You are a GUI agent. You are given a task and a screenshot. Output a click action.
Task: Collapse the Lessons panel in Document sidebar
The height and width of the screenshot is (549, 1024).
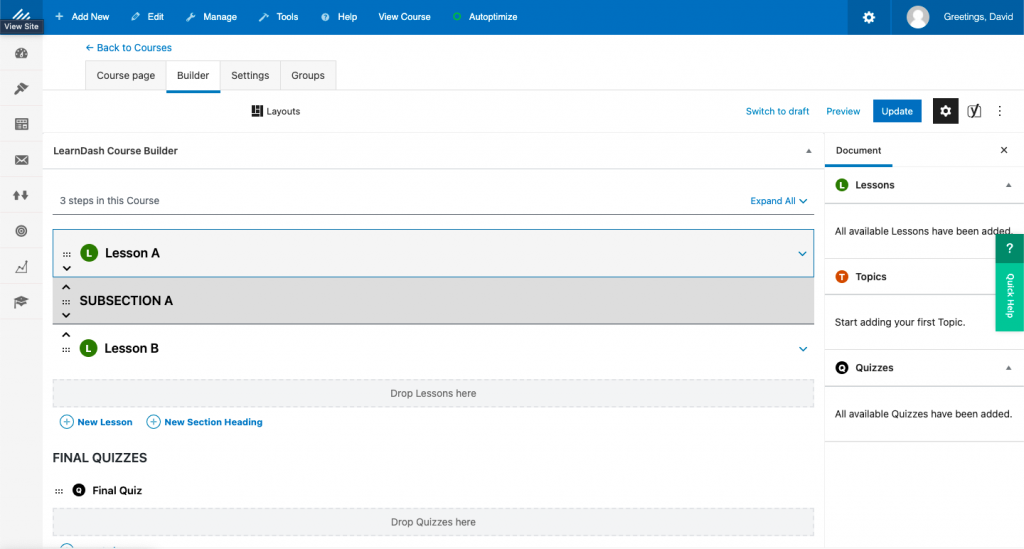pos(1008,185)
